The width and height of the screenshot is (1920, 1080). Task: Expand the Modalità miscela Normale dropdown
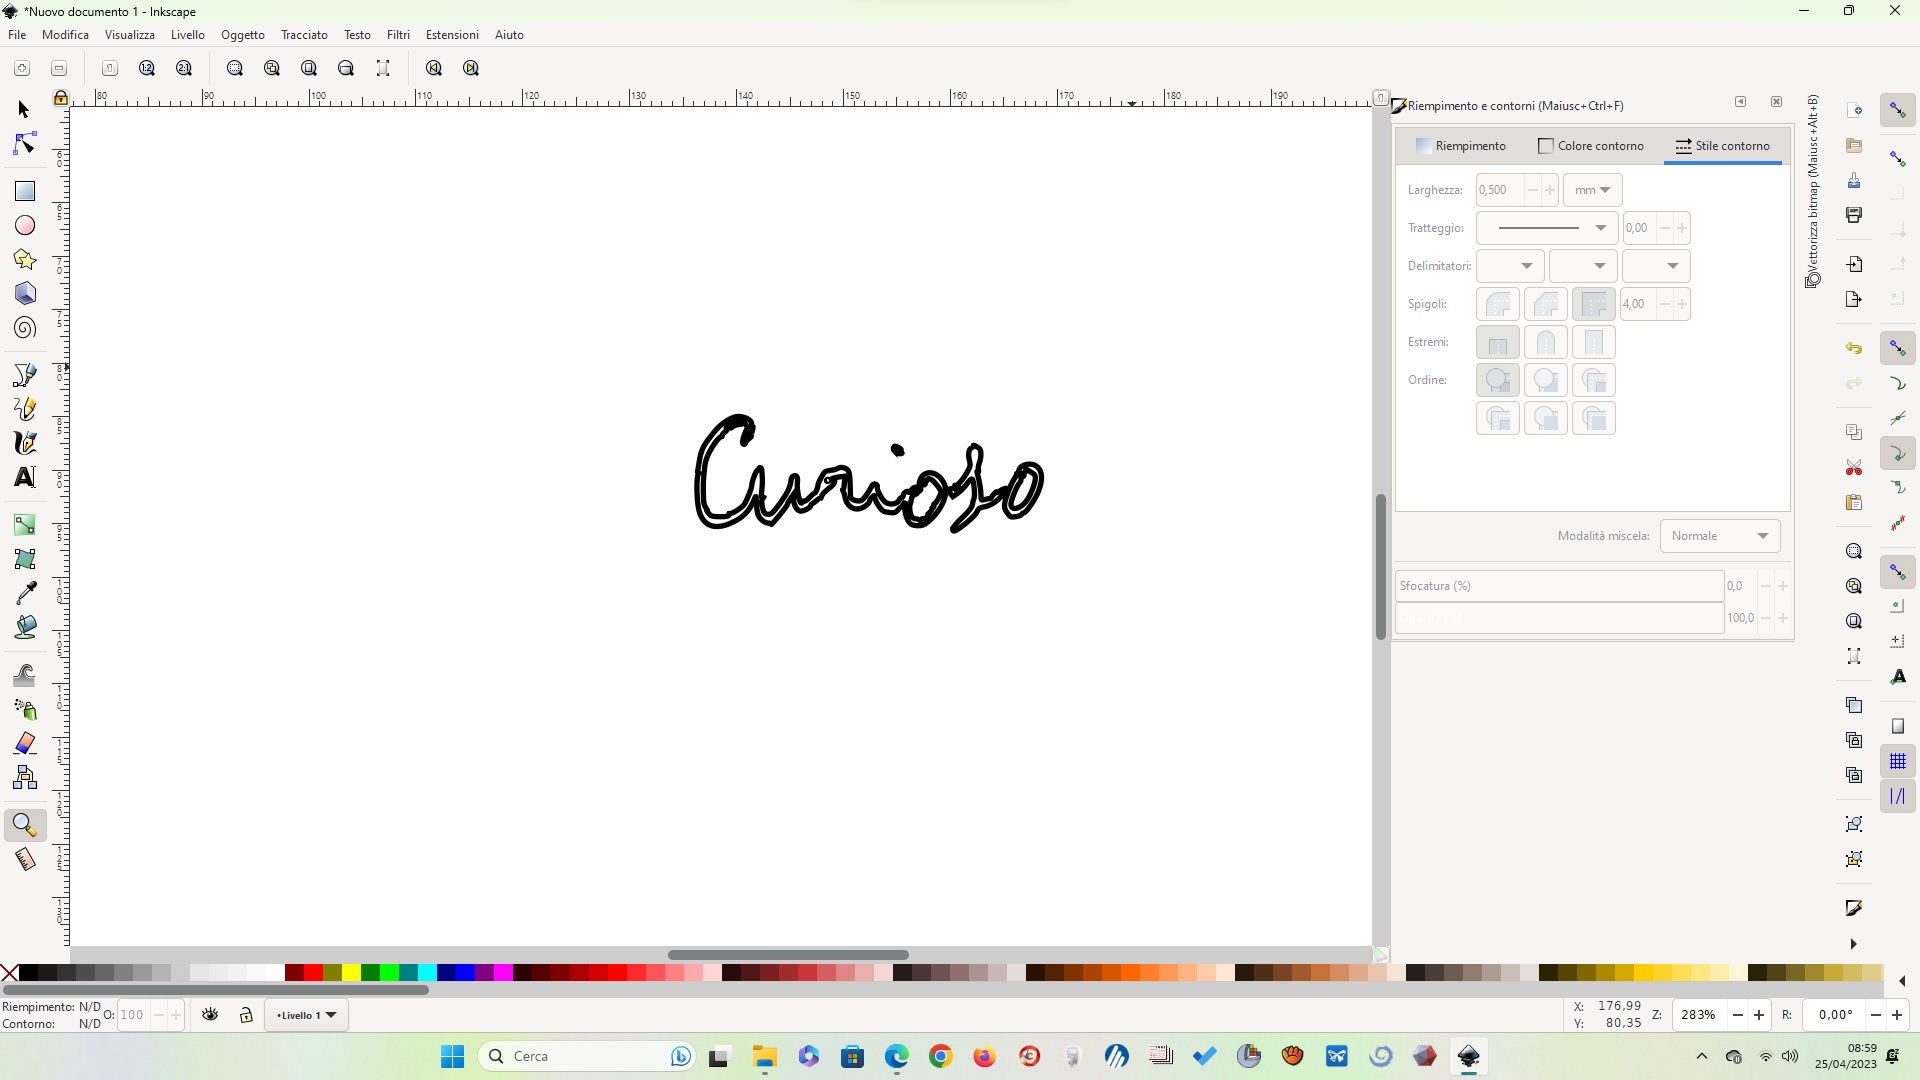point(1719,536)
